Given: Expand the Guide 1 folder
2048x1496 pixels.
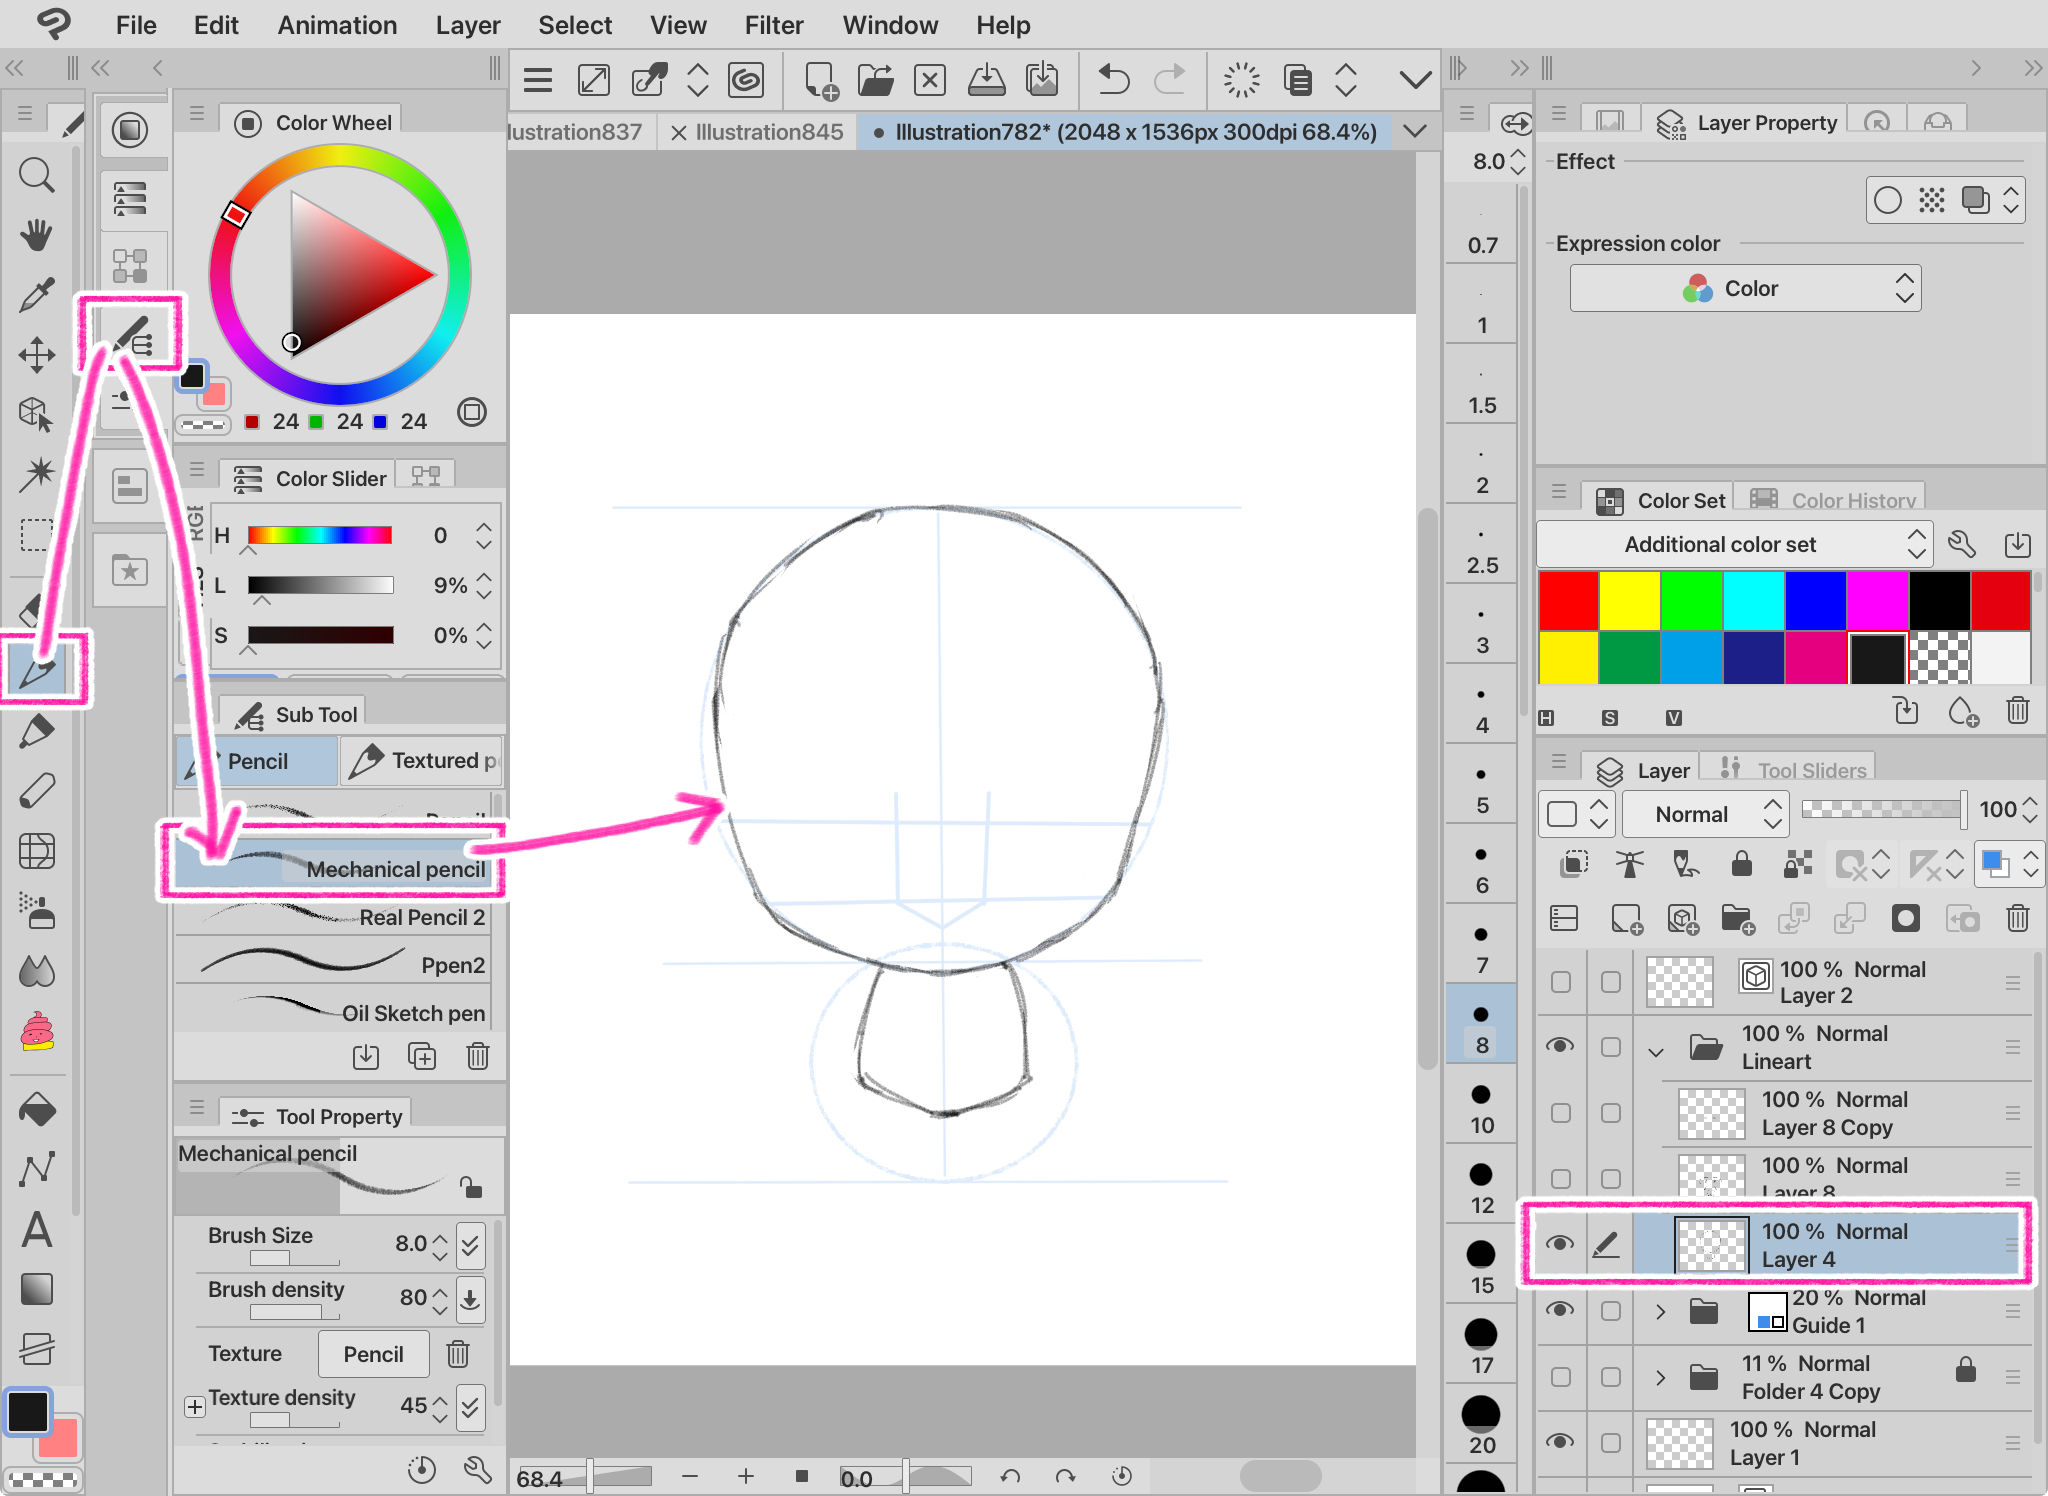Looking at the screenshot, I should click(x=1660, y=1311).
